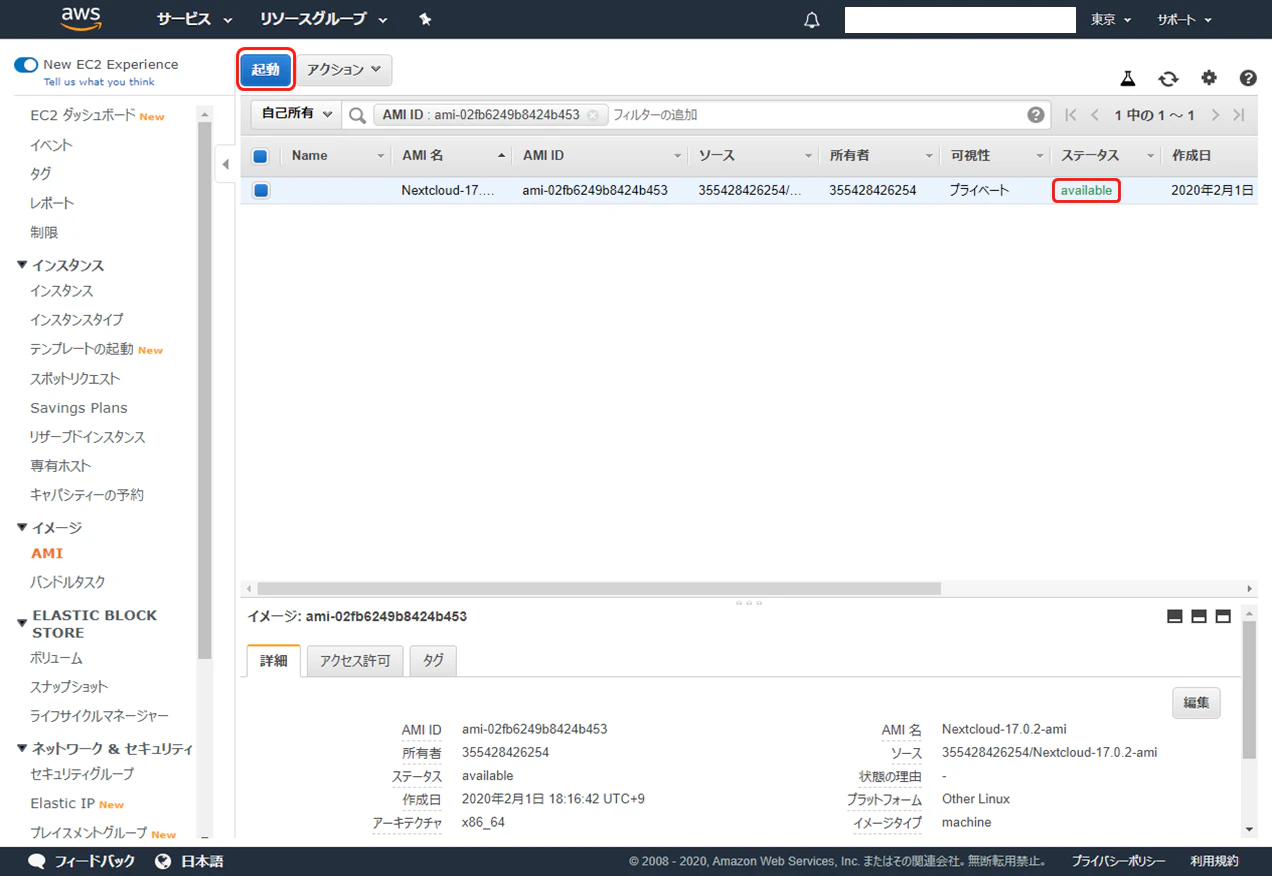Toggle the select-all checkbox in table header
1272x876 pixels.
coord(261,156)
